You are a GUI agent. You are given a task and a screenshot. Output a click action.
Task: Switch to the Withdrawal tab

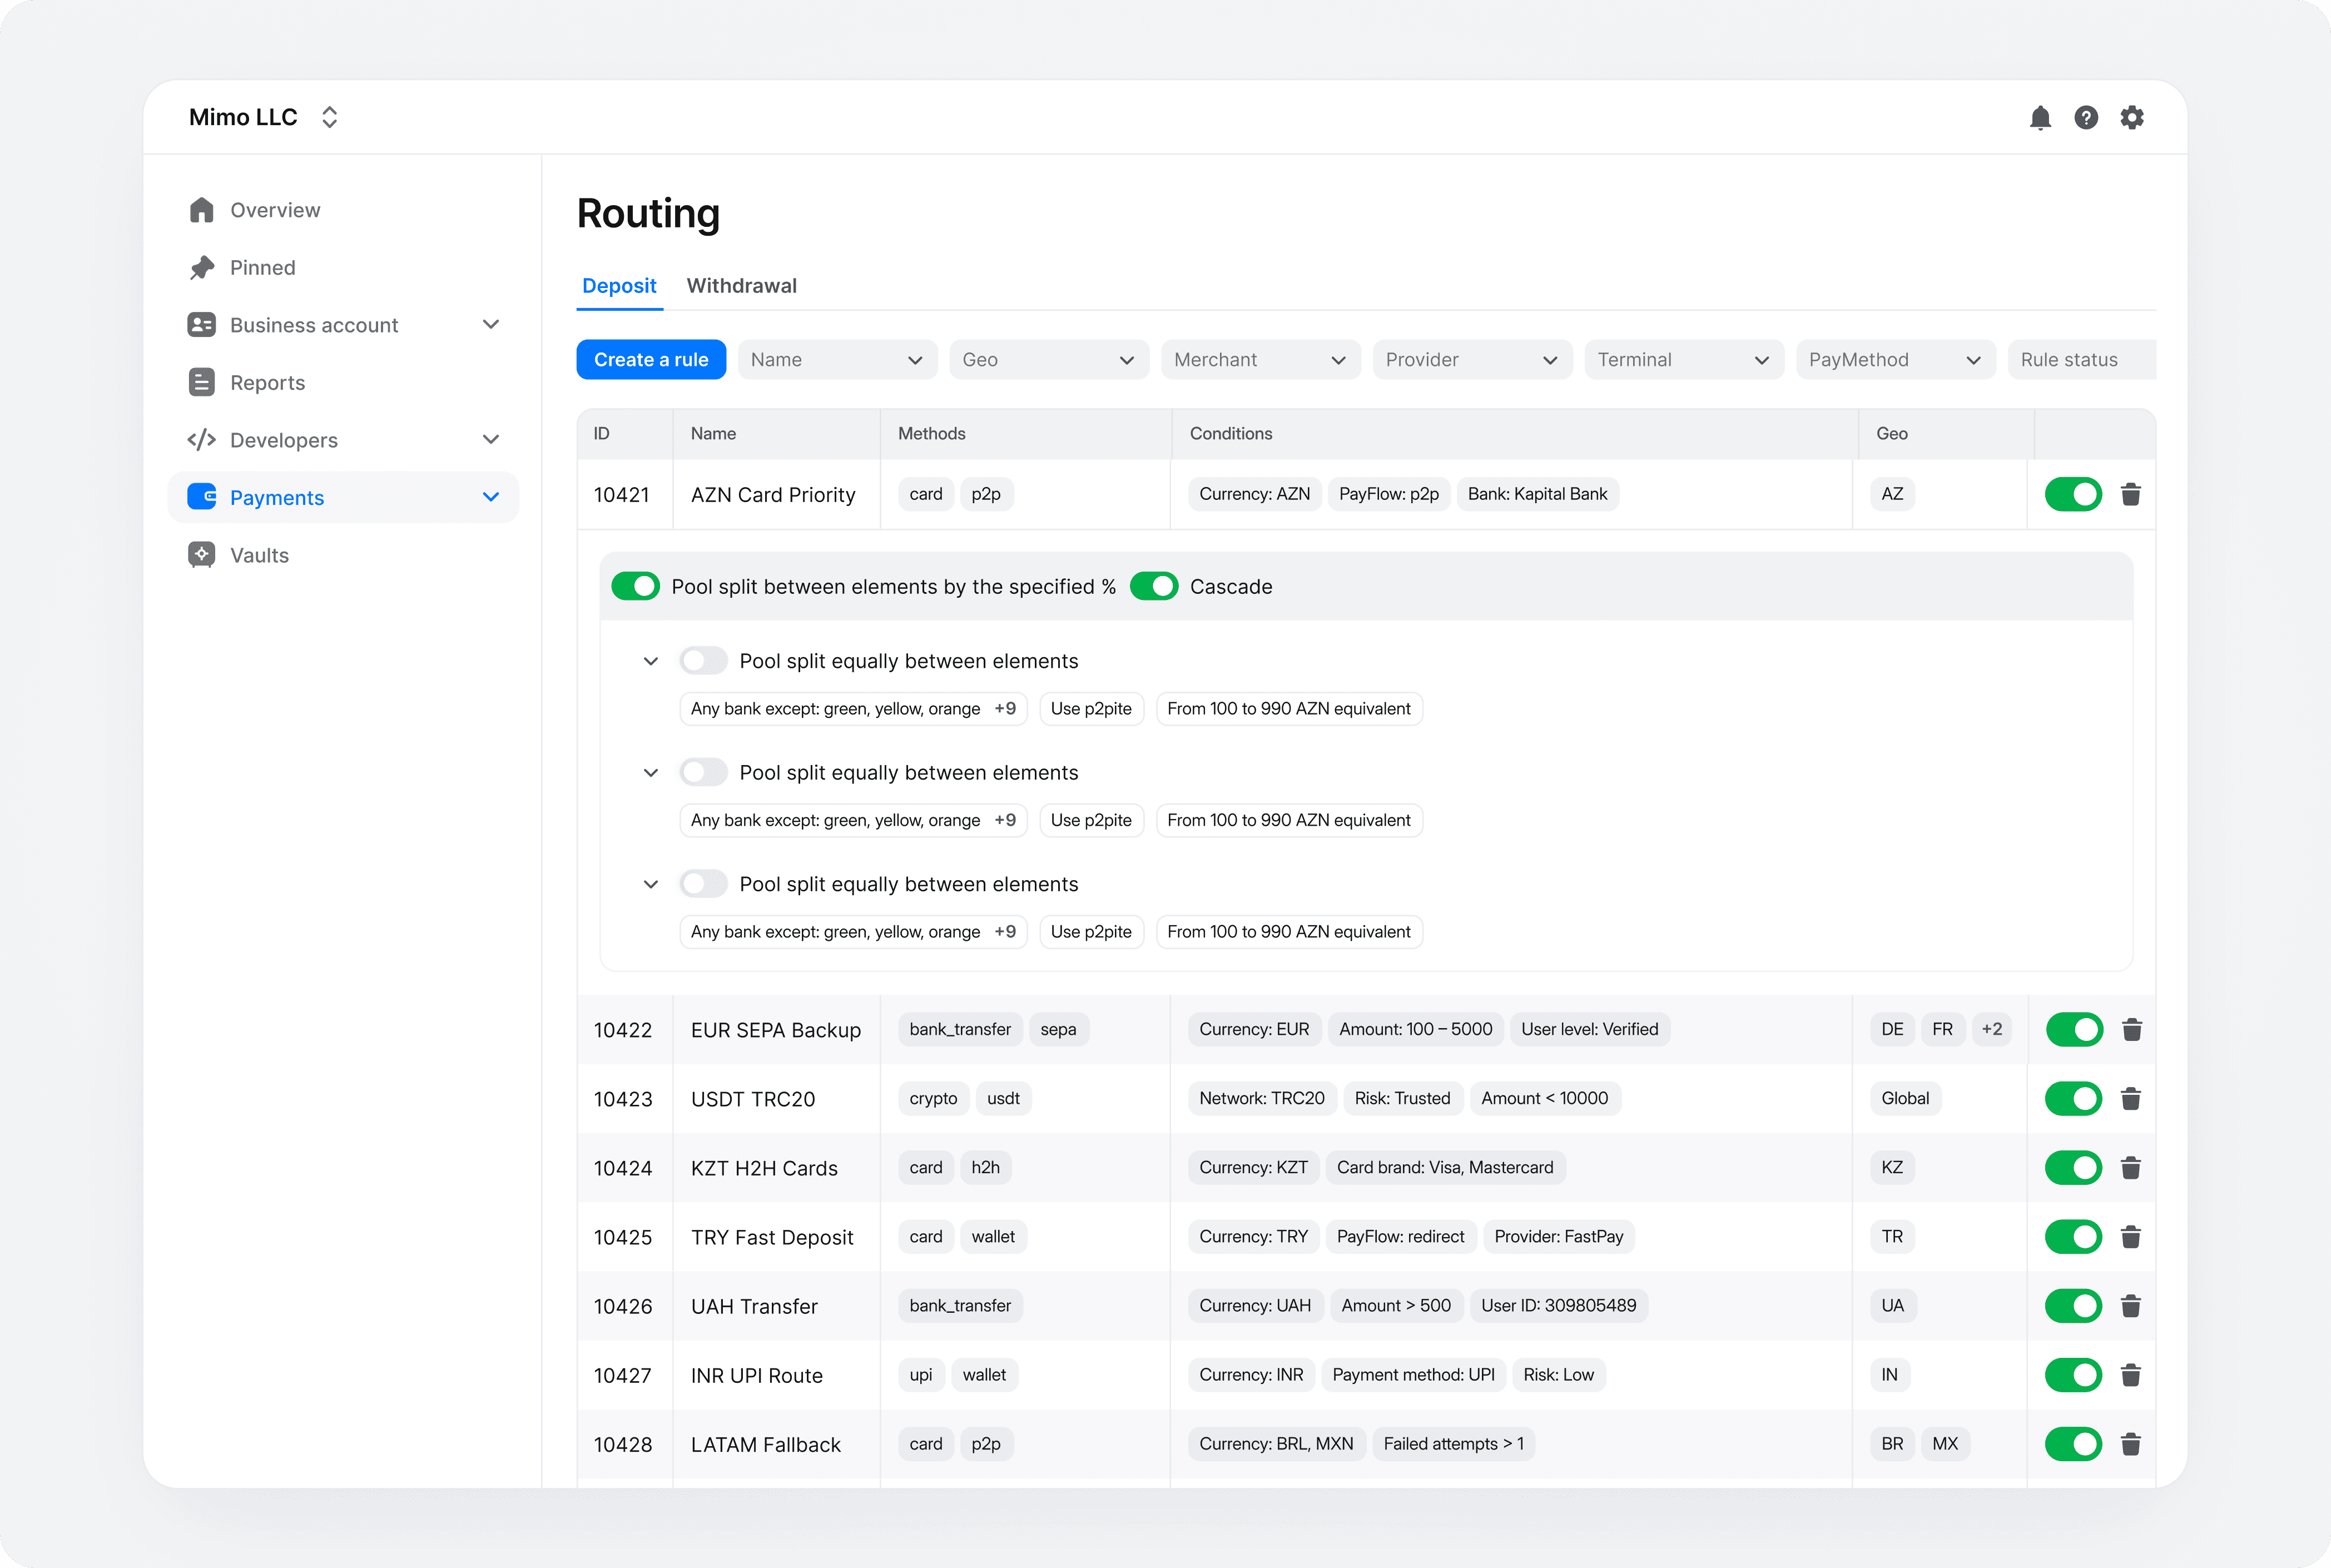click(742, 286)
